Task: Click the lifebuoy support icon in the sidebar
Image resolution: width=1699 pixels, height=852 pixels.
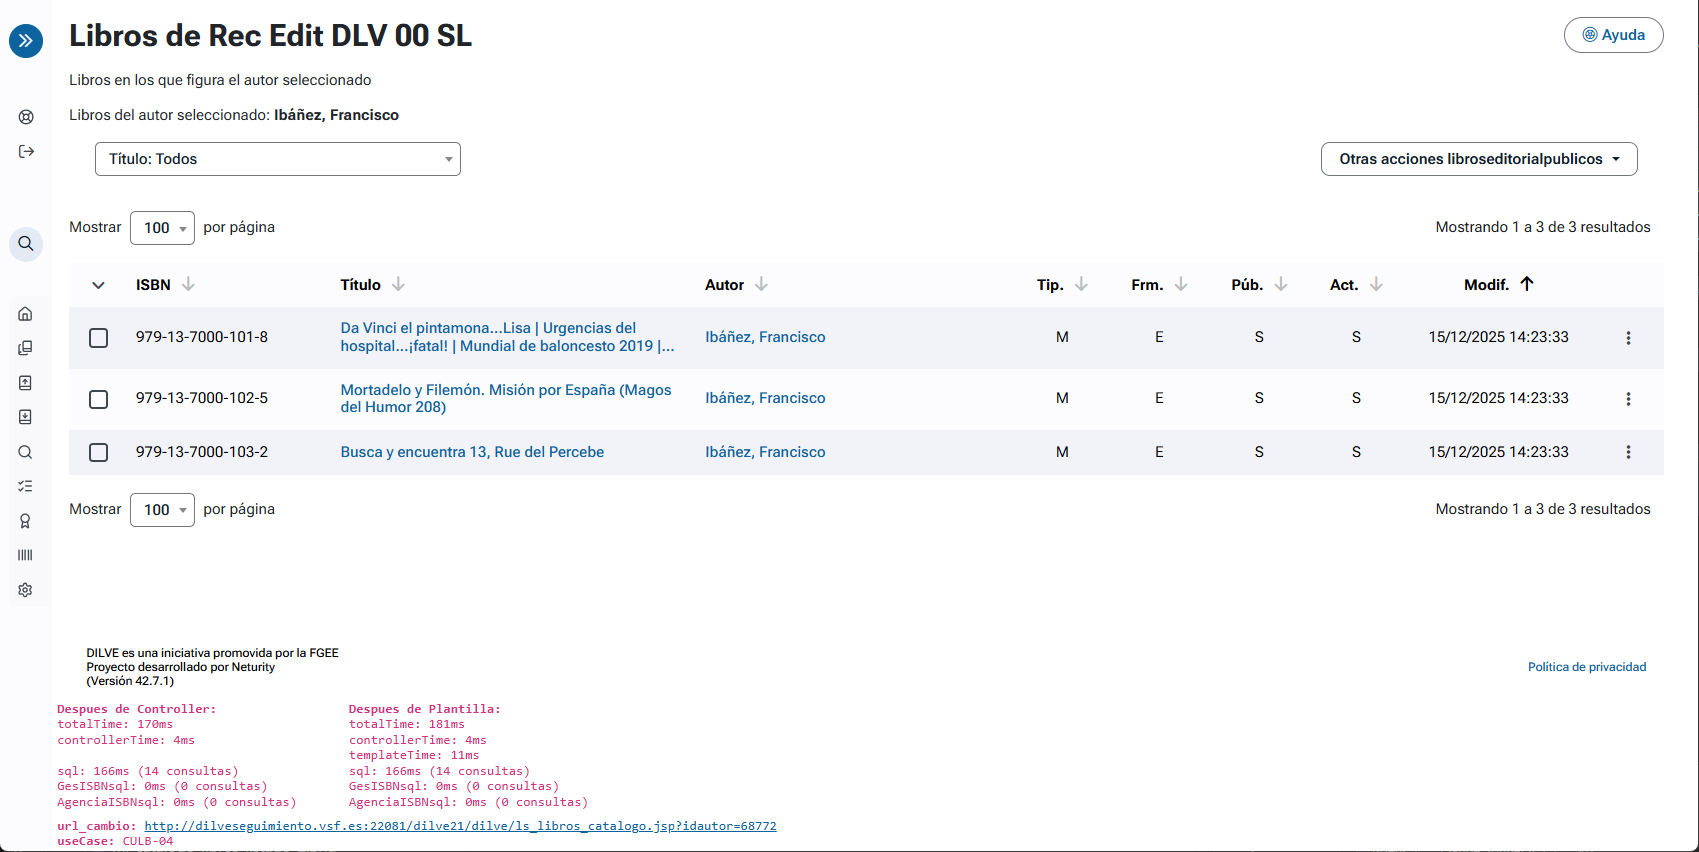Action: click(26, 117)
